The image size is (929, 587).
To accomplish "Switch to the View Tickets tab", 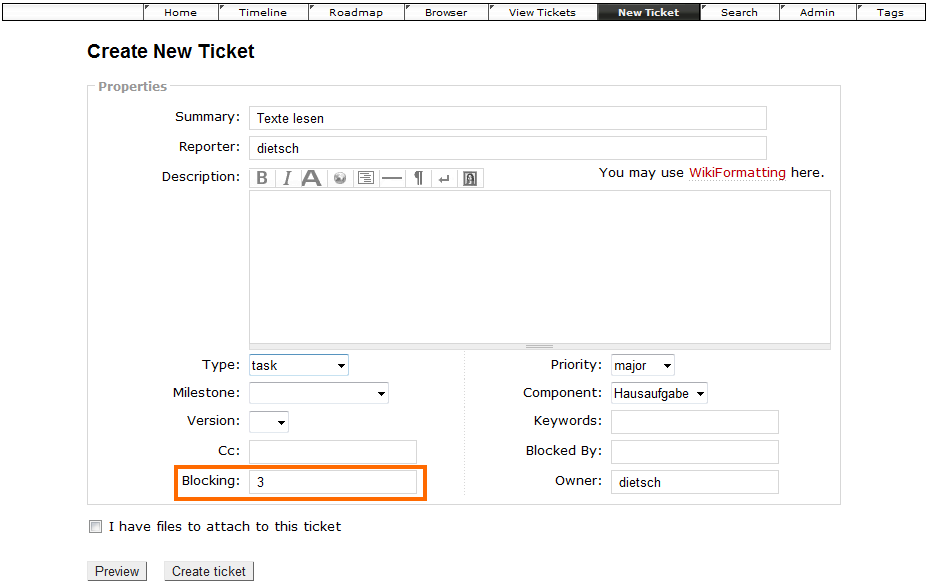I will tap(542, 13).
